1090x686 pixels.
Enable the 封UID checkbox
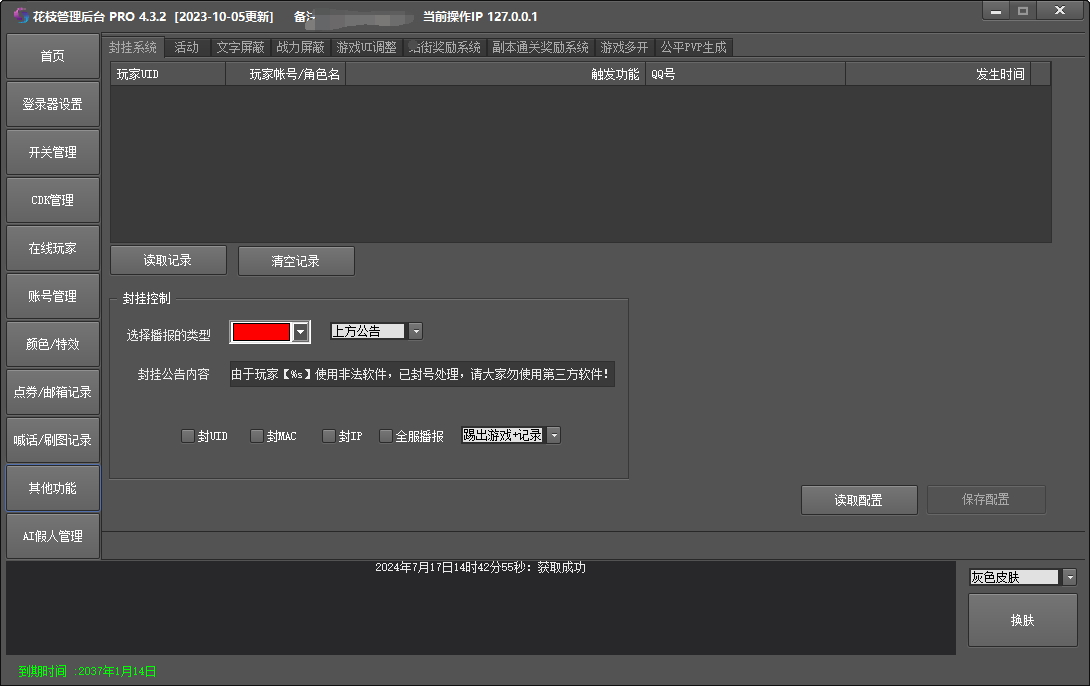[x=188, y=436]
